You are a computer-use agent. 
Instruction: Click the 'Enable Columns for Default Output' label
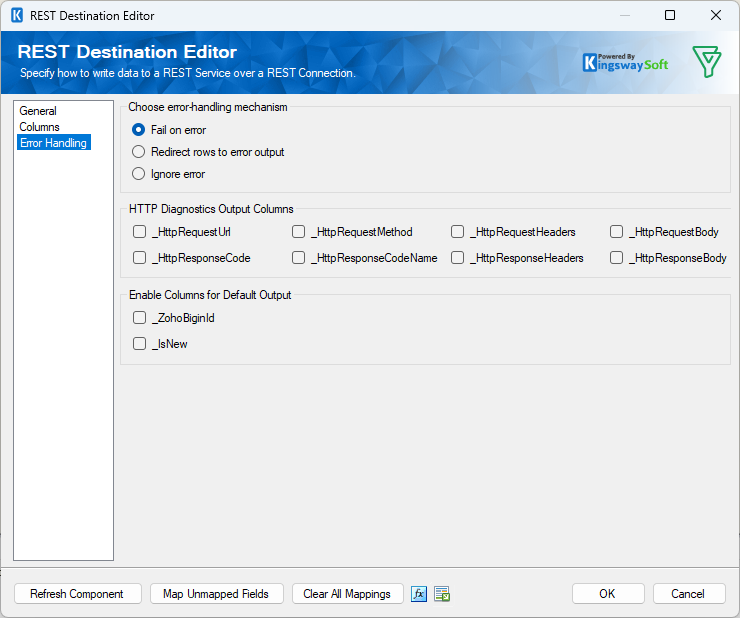[x=210, y=295]
